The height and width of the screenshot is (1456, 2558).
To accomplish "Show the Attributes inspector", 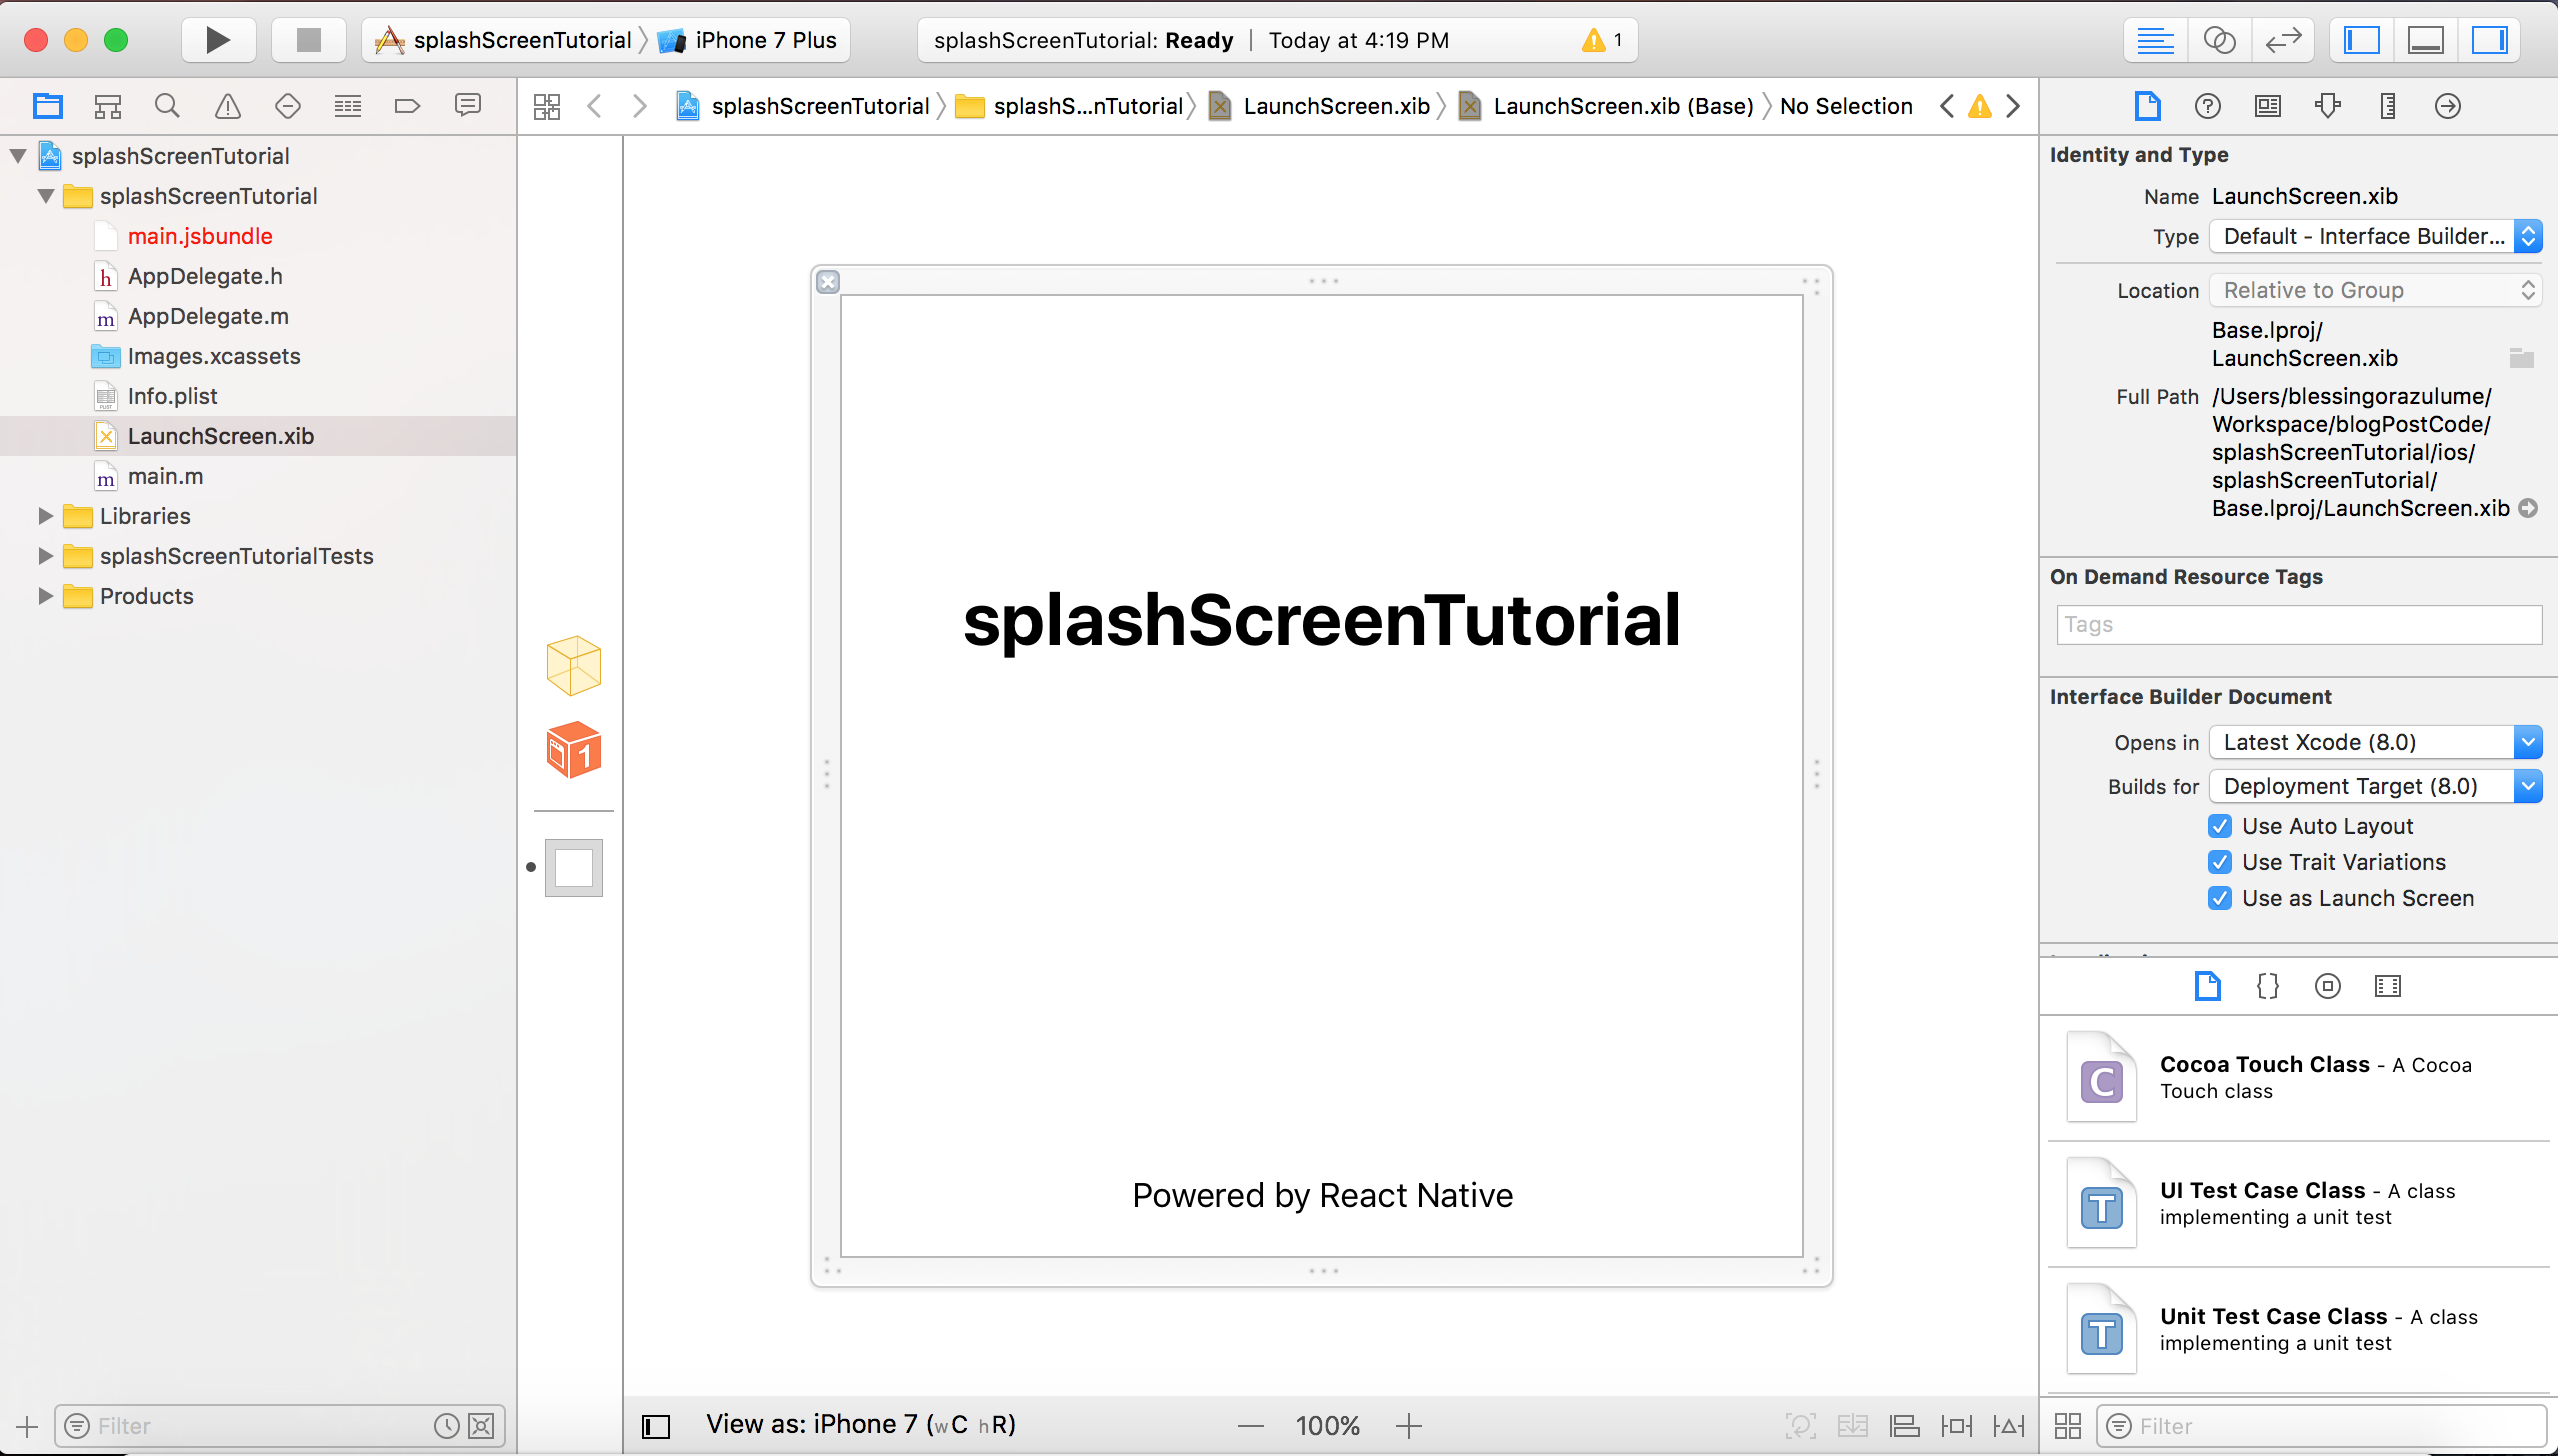I will coord(2328,106).
